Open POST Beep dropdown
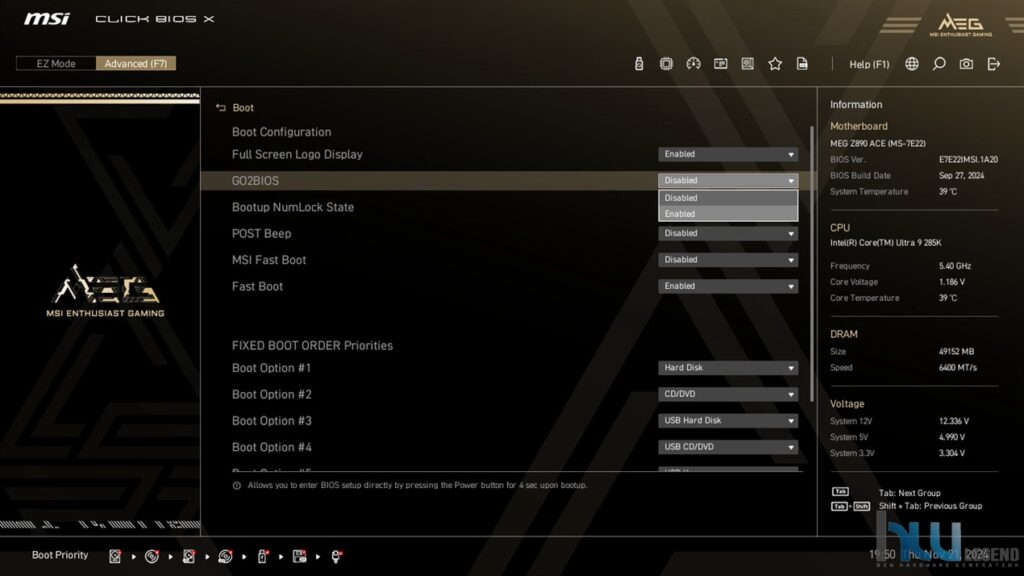This screenshot has height=576, width=1024. coord(728,233)
